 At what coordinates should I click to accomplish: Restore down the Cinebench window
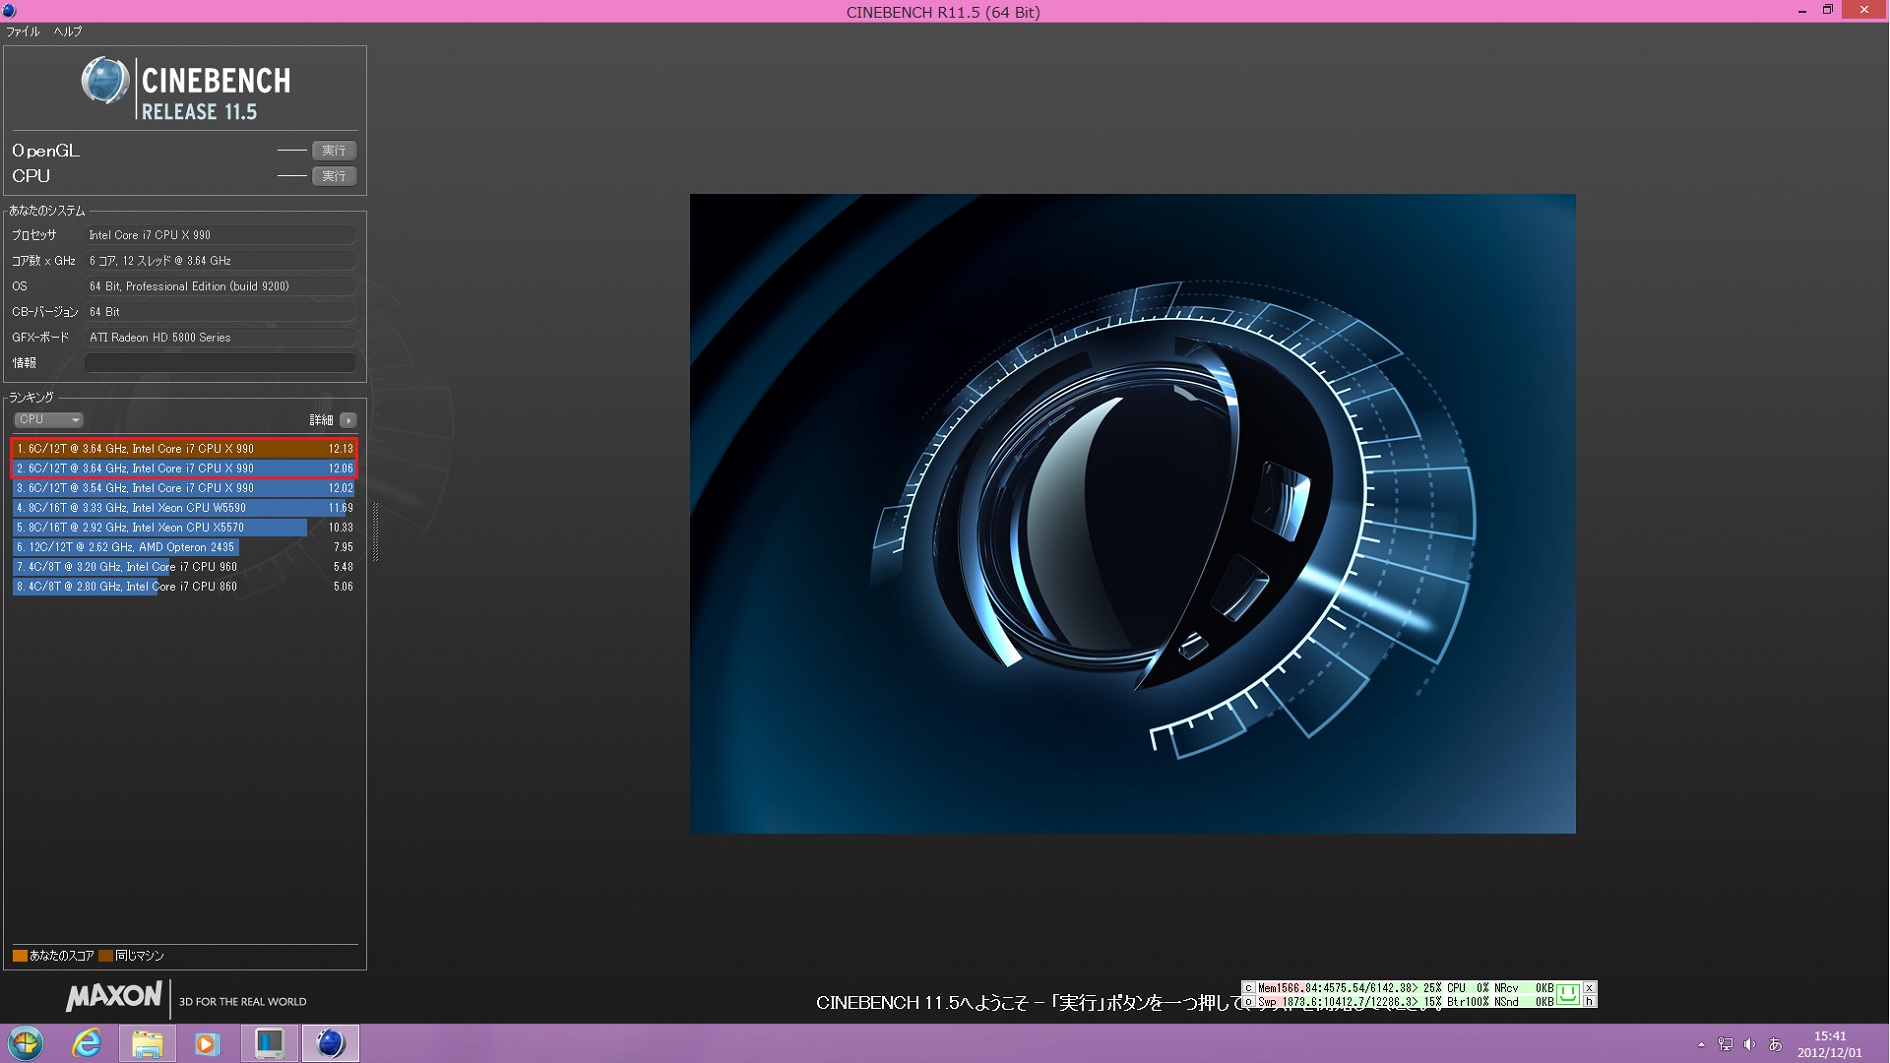1828,11
